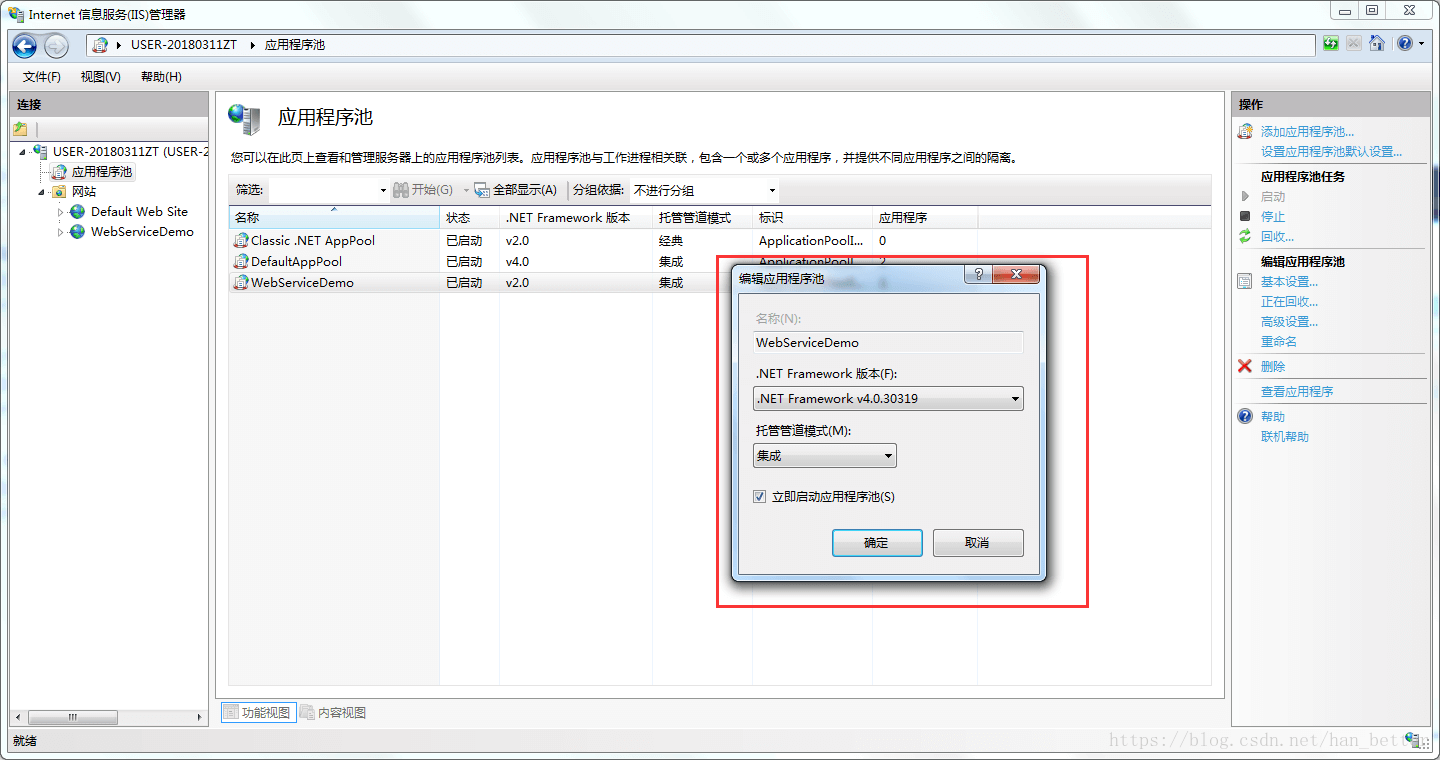1440x760 pixels.
Task: Click the 确定 button in dialog
Action: 877,543
